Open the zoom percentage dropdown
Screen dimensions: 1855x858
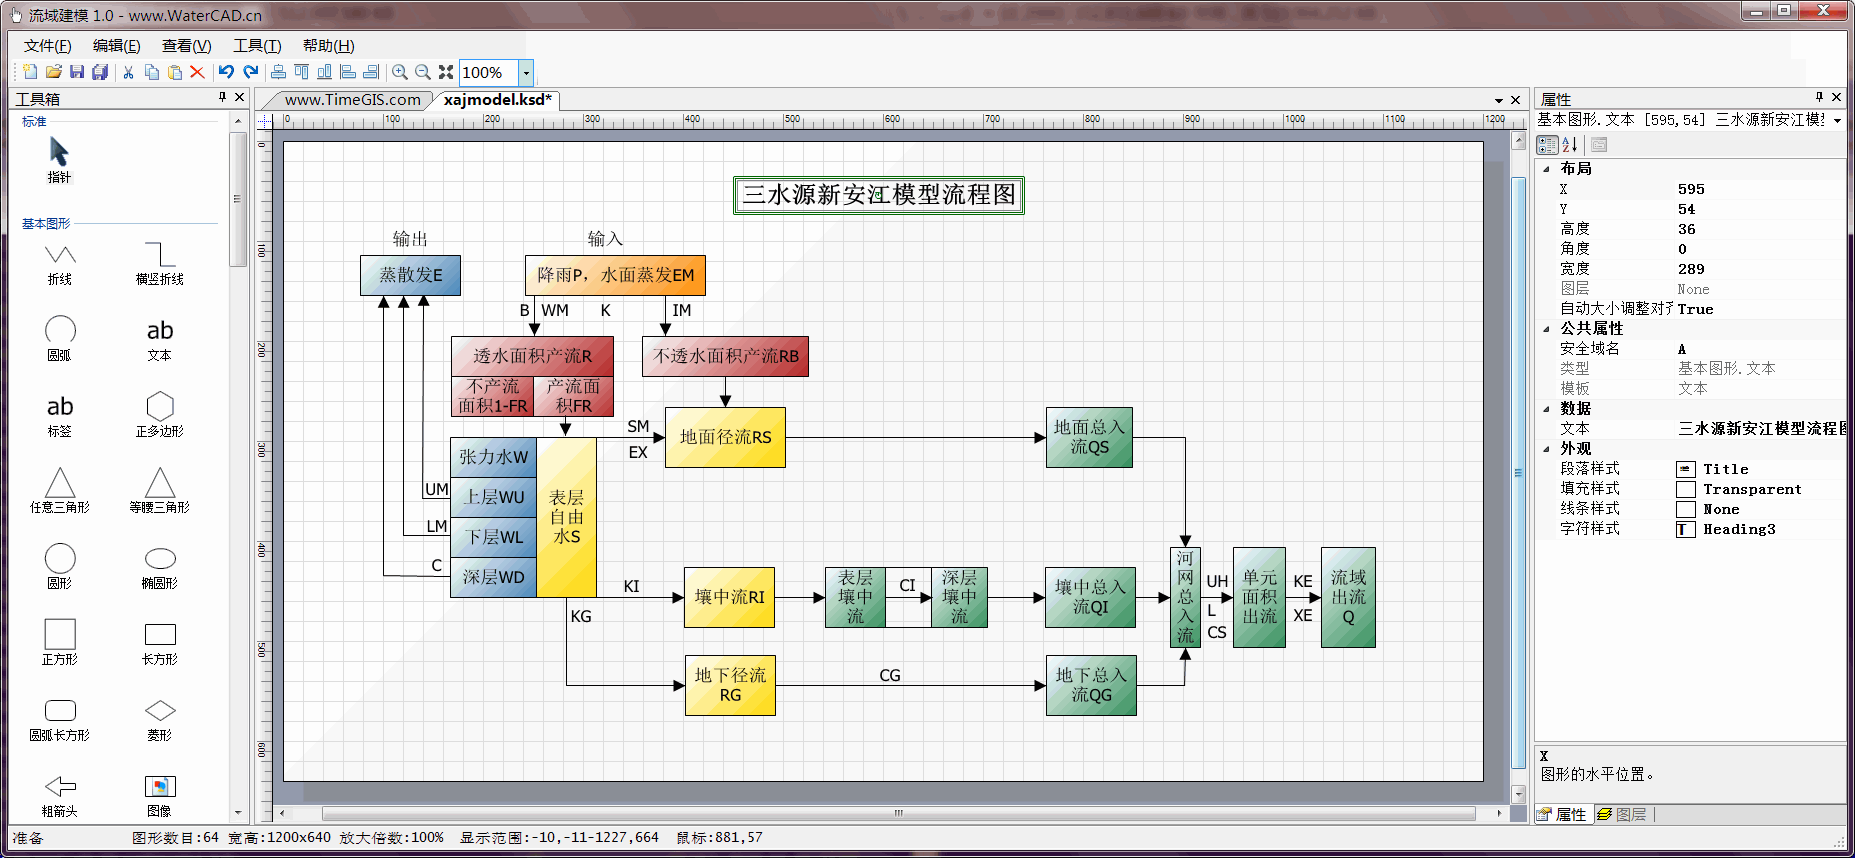526,72
